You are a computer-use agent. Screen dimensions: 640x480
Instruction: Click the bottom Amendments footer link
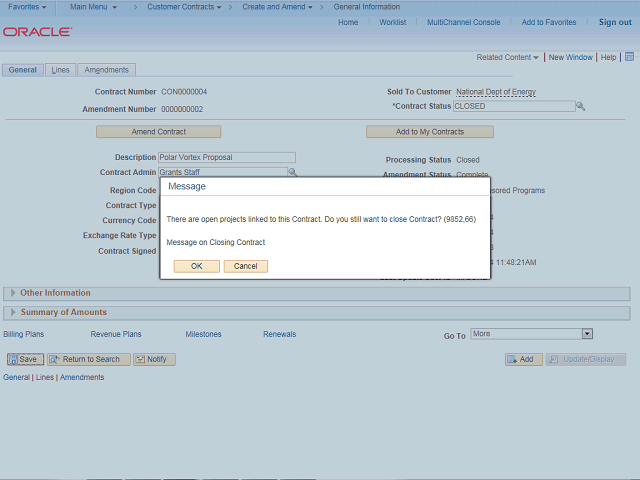click(x=82, y=378)
